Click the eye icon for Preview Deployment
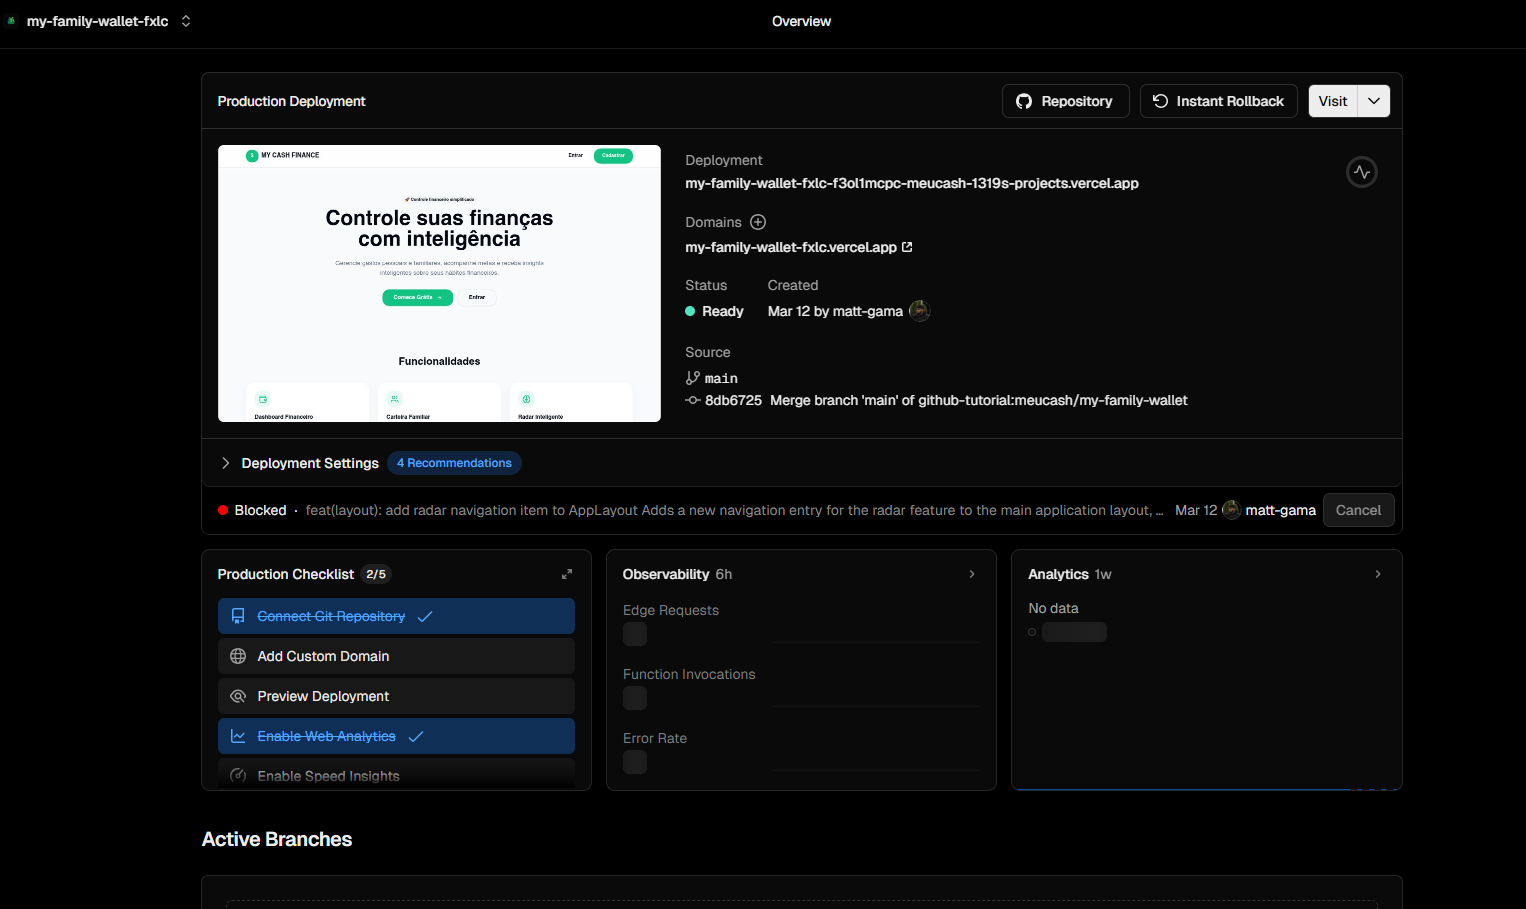The width and height of the screenshot is (1526, 909). (x=238, y=696)
